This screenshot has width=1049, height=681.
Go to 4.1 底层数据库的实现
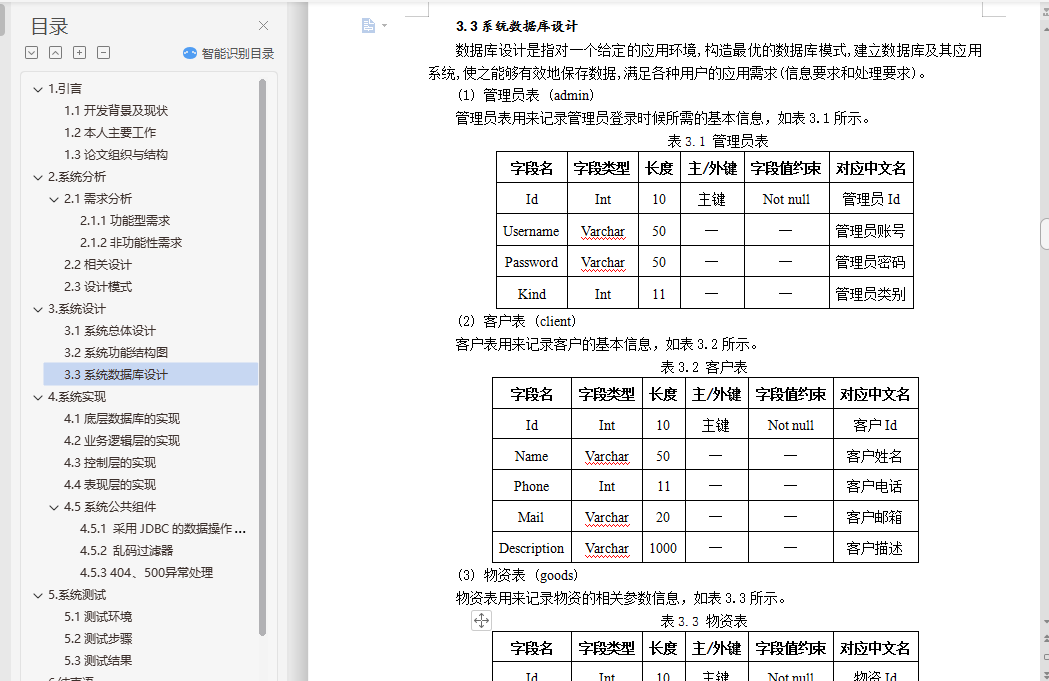[122, 419]
